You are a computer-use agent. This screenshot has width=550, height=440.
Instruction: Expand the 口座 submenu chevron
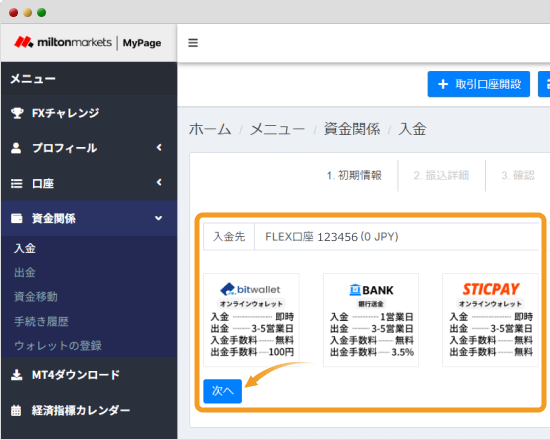(x=159, y=182)
